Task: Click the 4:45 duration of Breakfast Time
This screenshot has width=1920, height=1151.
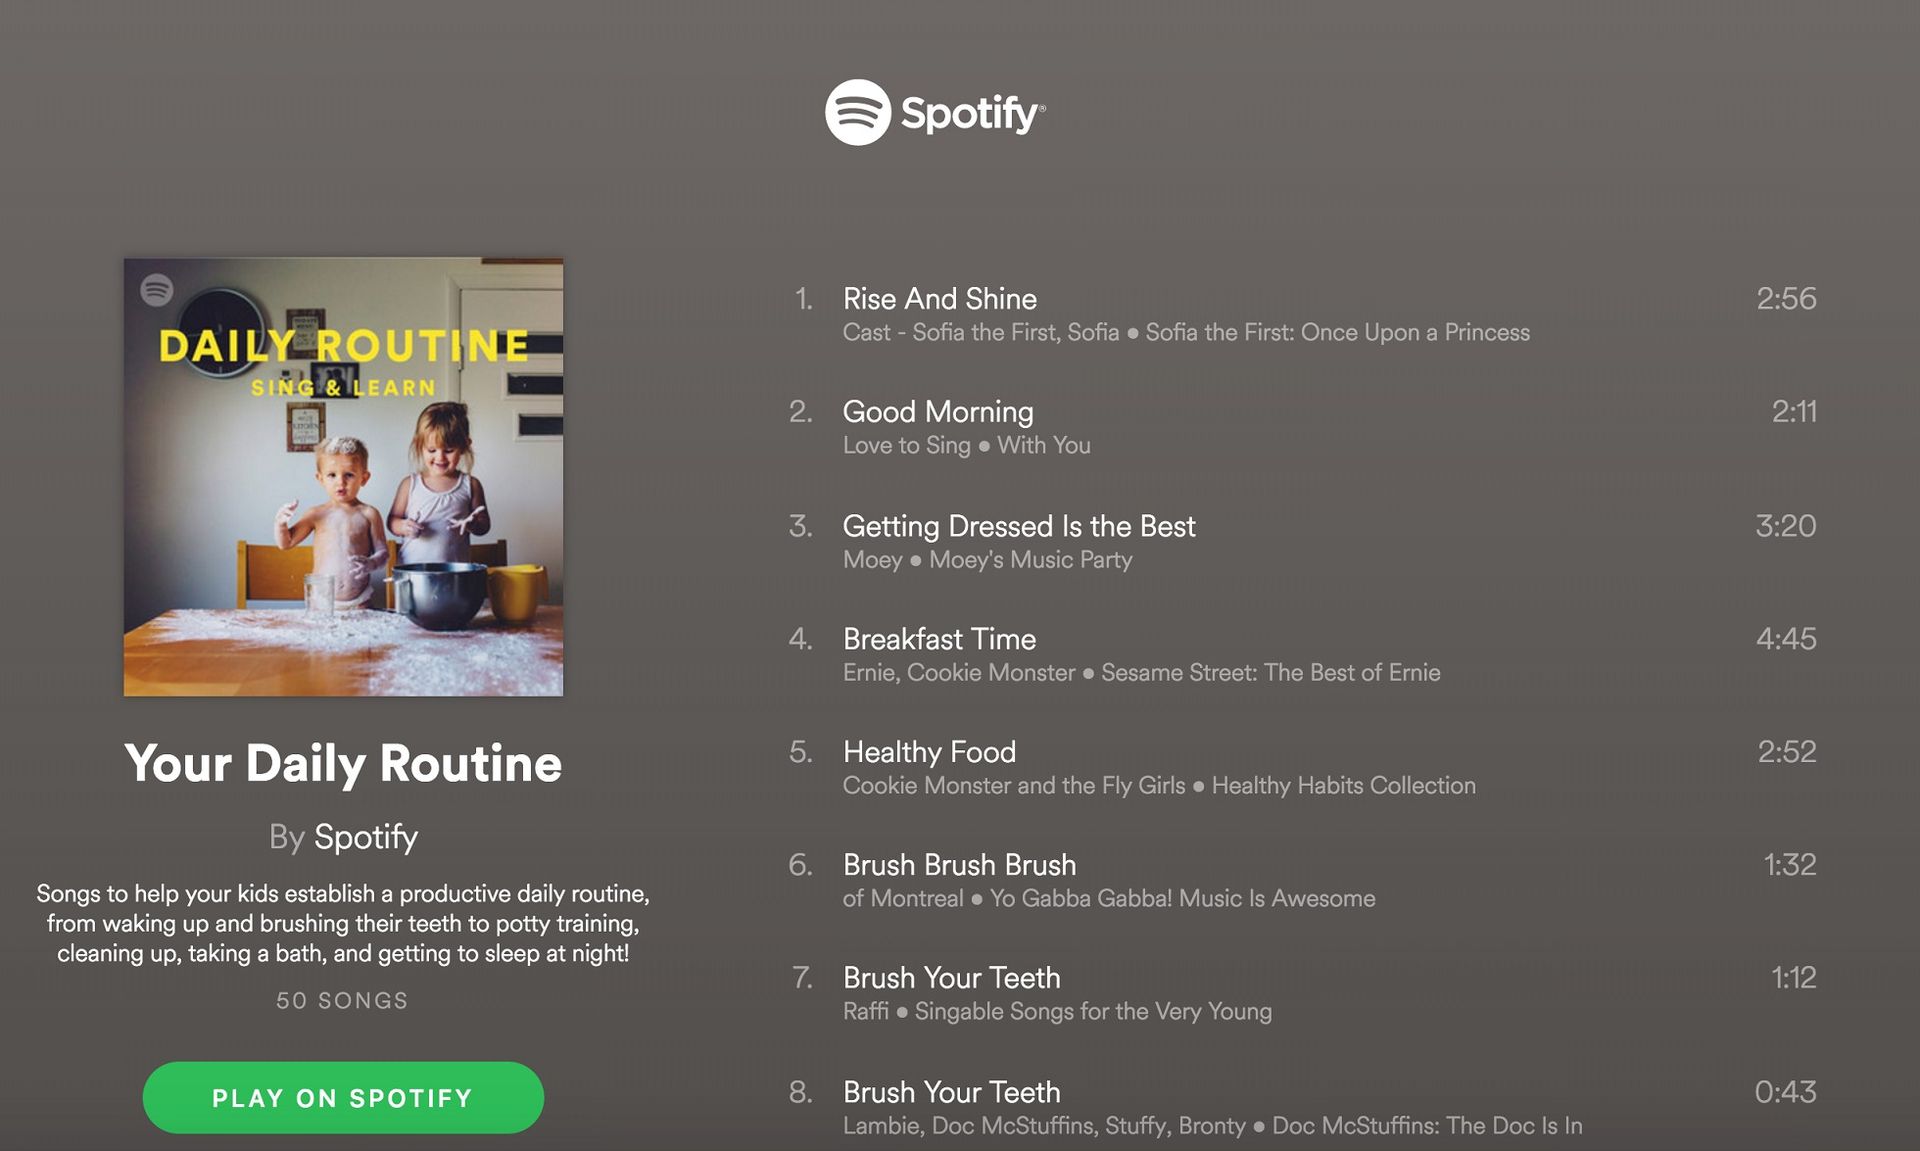Action: [1786, 639]
